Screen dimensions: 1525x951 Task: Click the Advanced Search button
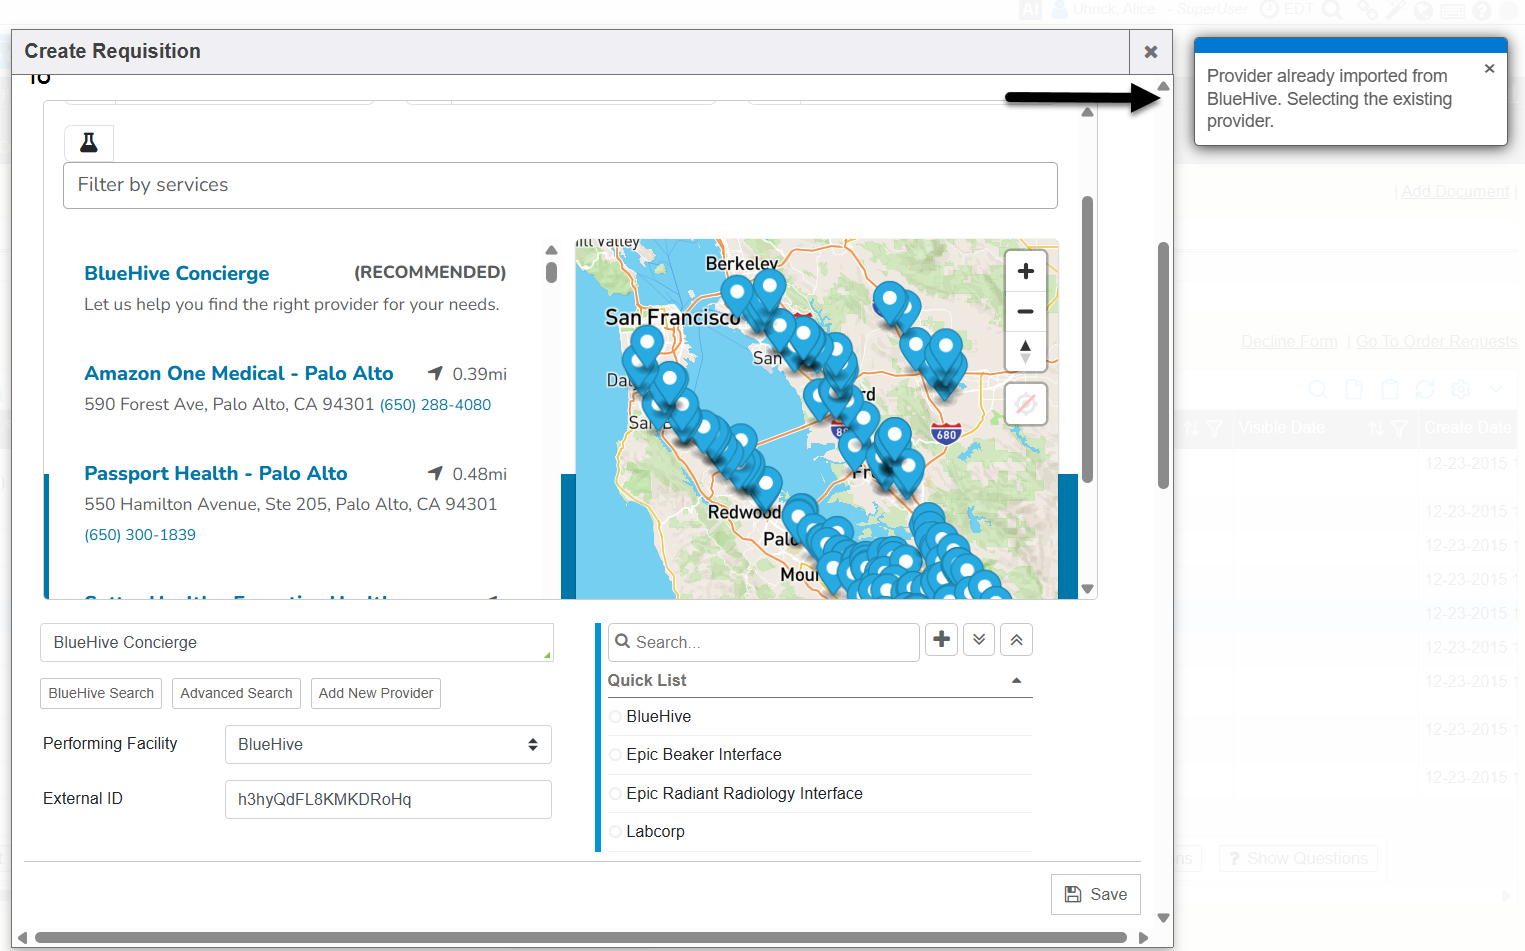click(236, 693)
